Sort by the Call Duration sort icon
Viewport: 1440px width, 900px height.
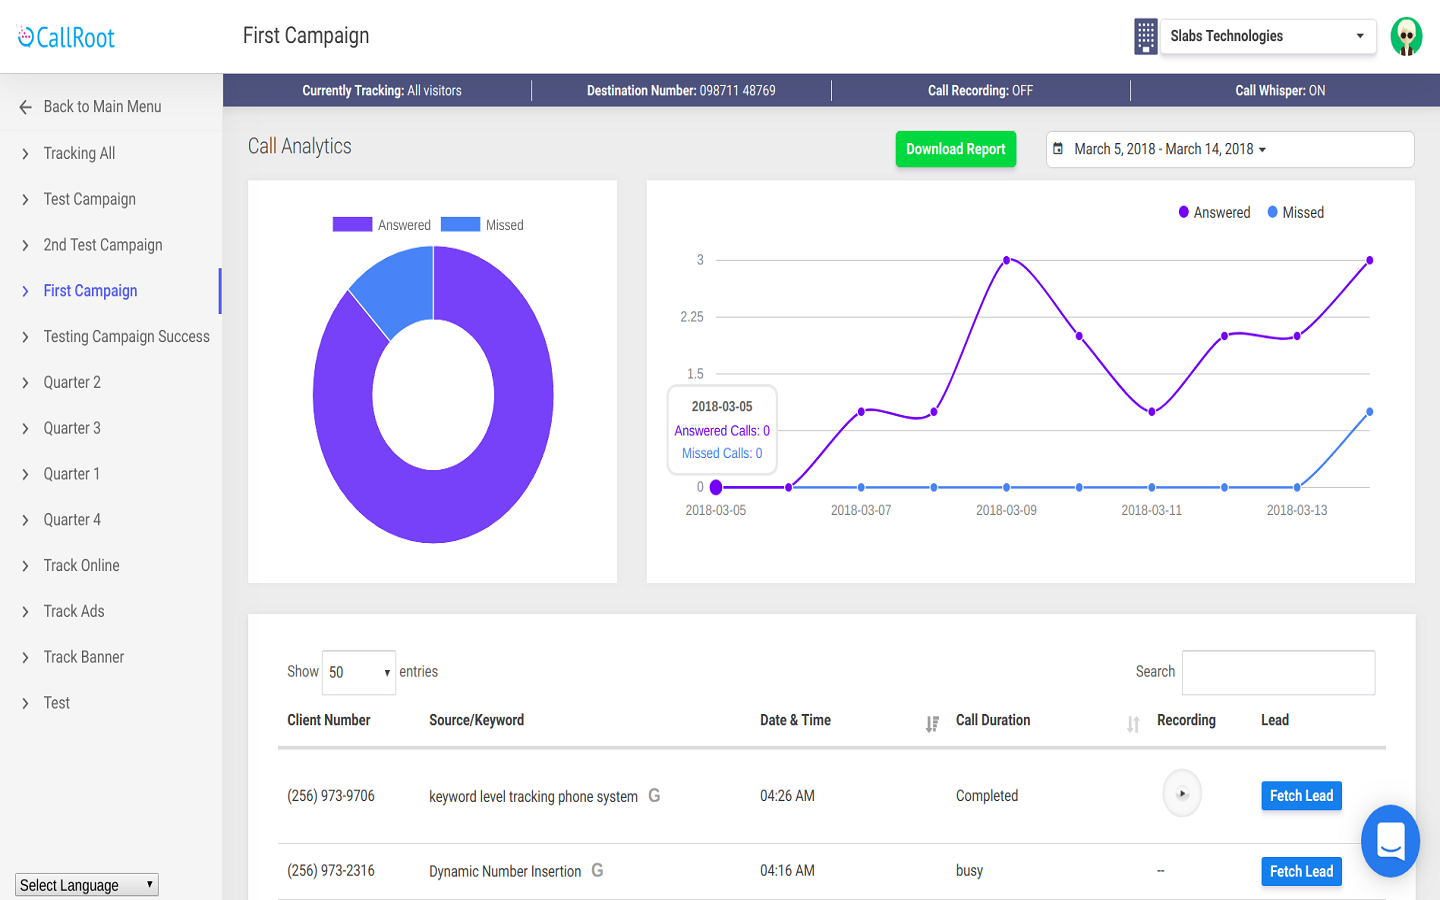pyautogui.click(x=1133, y=724)
